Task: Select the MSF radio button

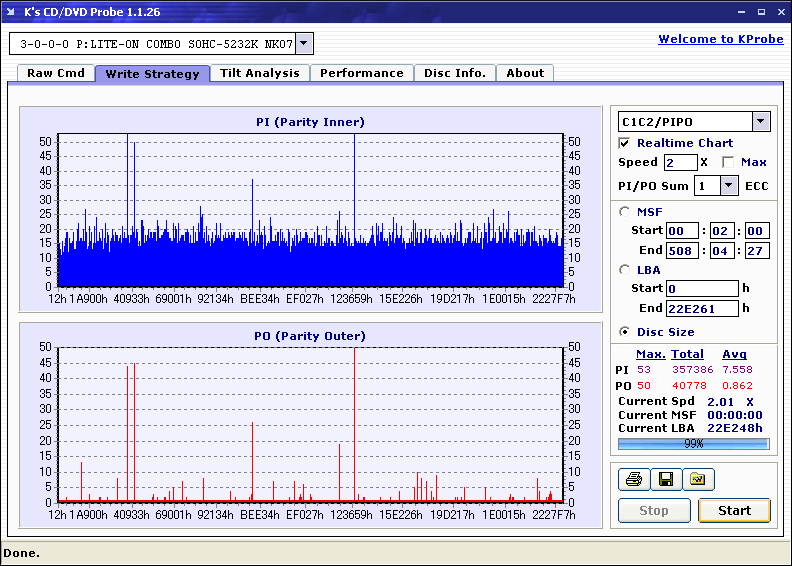Action: pos(625,211)
